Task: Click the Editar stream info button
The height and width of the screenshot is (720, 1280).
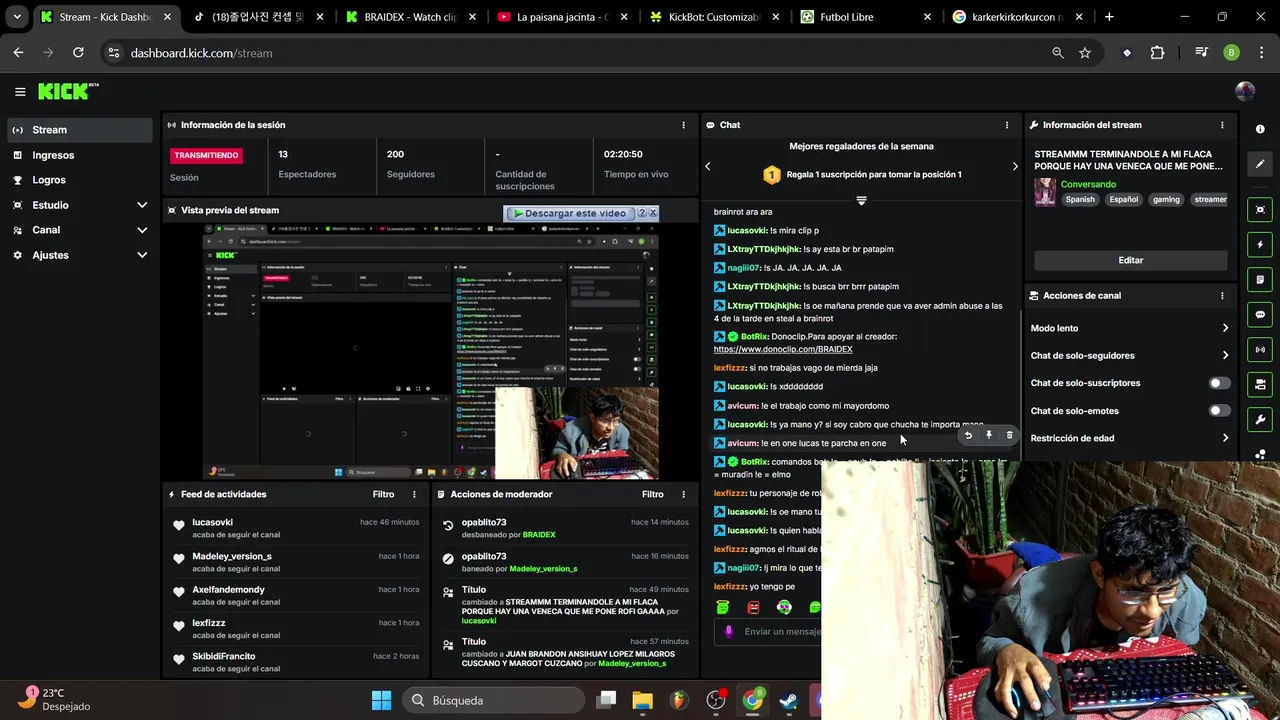Action: [1130, 260]
